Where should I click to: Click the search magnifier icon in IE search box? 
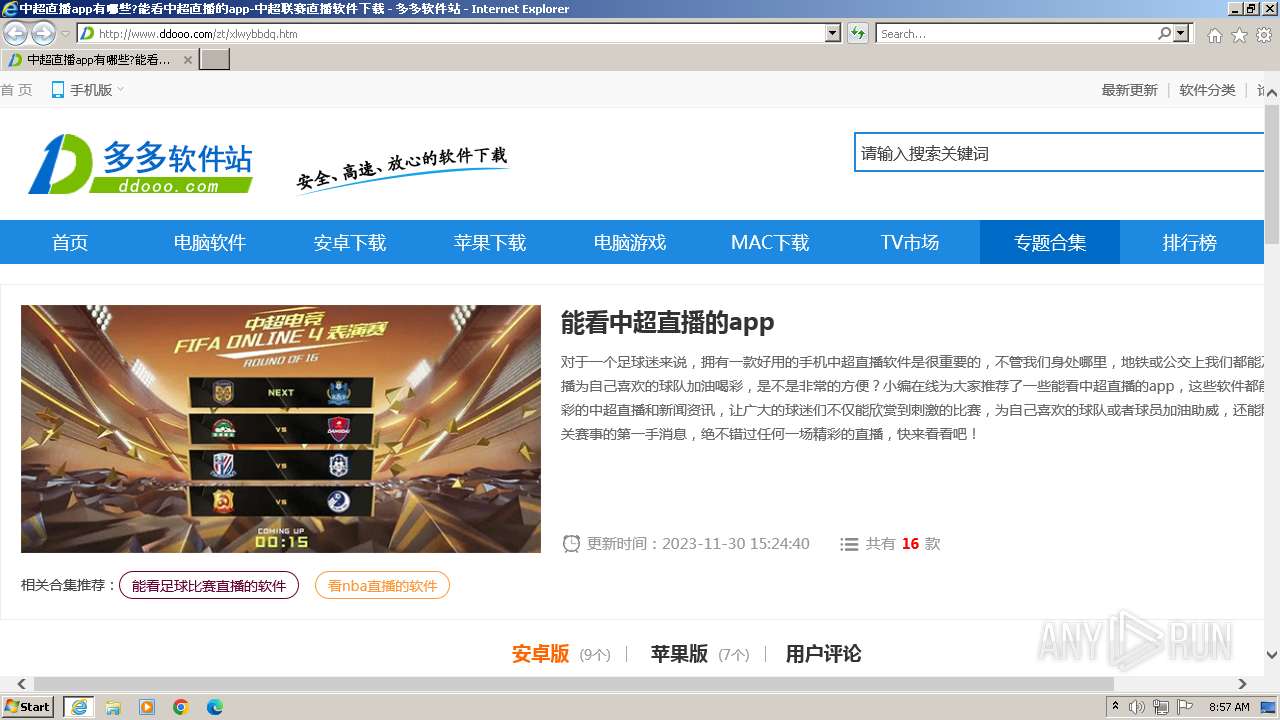1164,33
